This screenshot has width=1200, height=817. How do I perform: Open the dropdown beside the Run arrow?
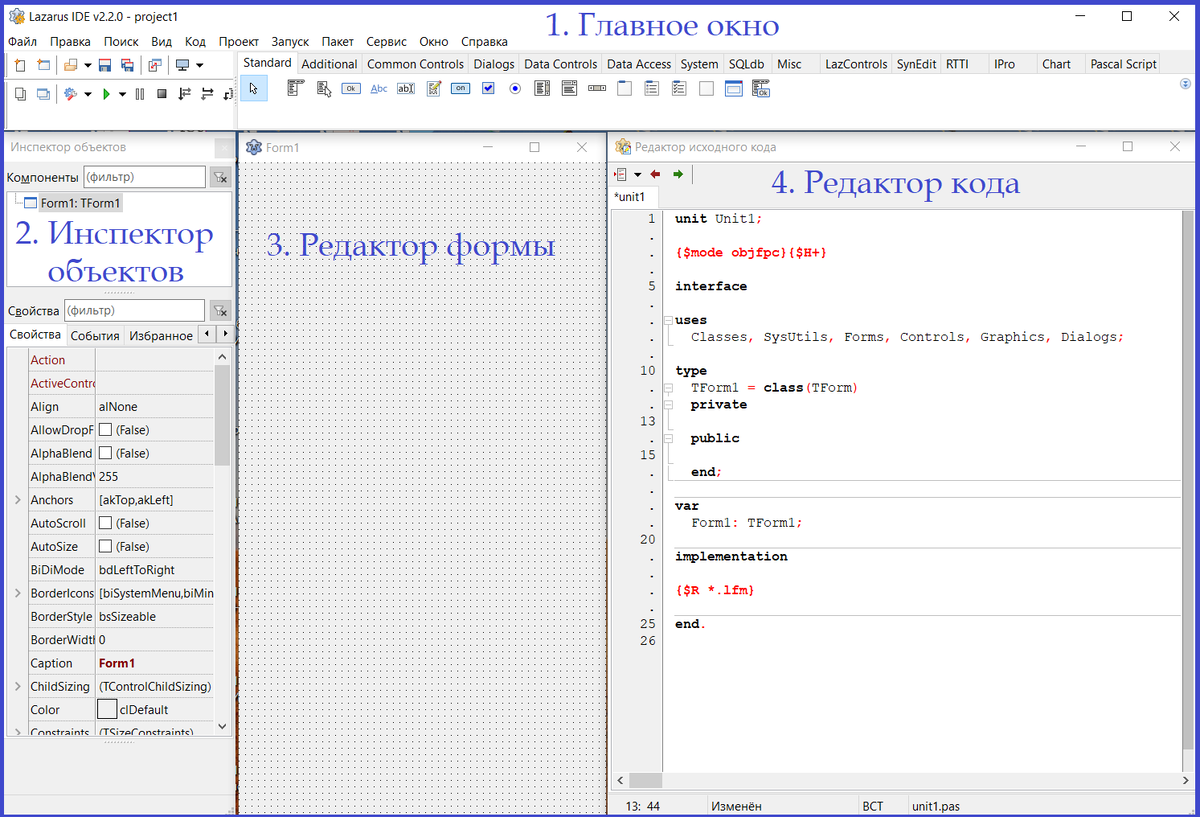pyautogui.click(x=122, y=94)
